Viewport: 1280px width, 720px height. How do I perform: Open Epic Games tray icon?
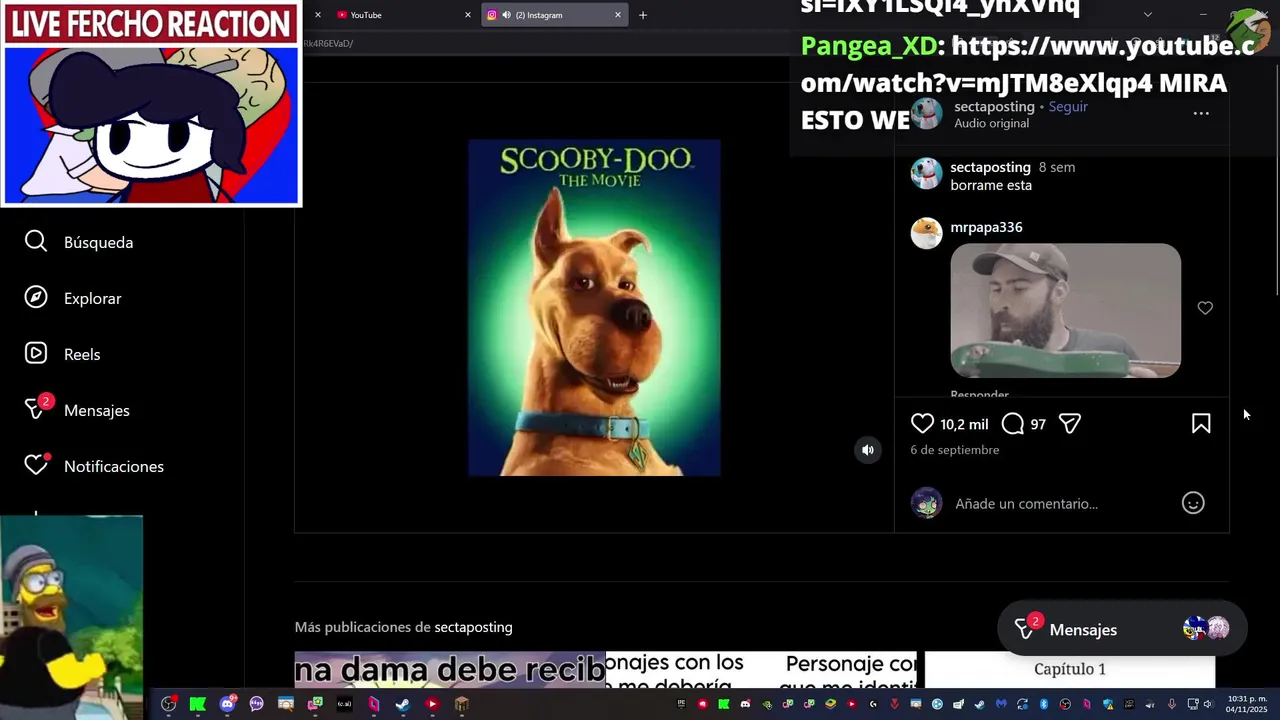point(681,704)
